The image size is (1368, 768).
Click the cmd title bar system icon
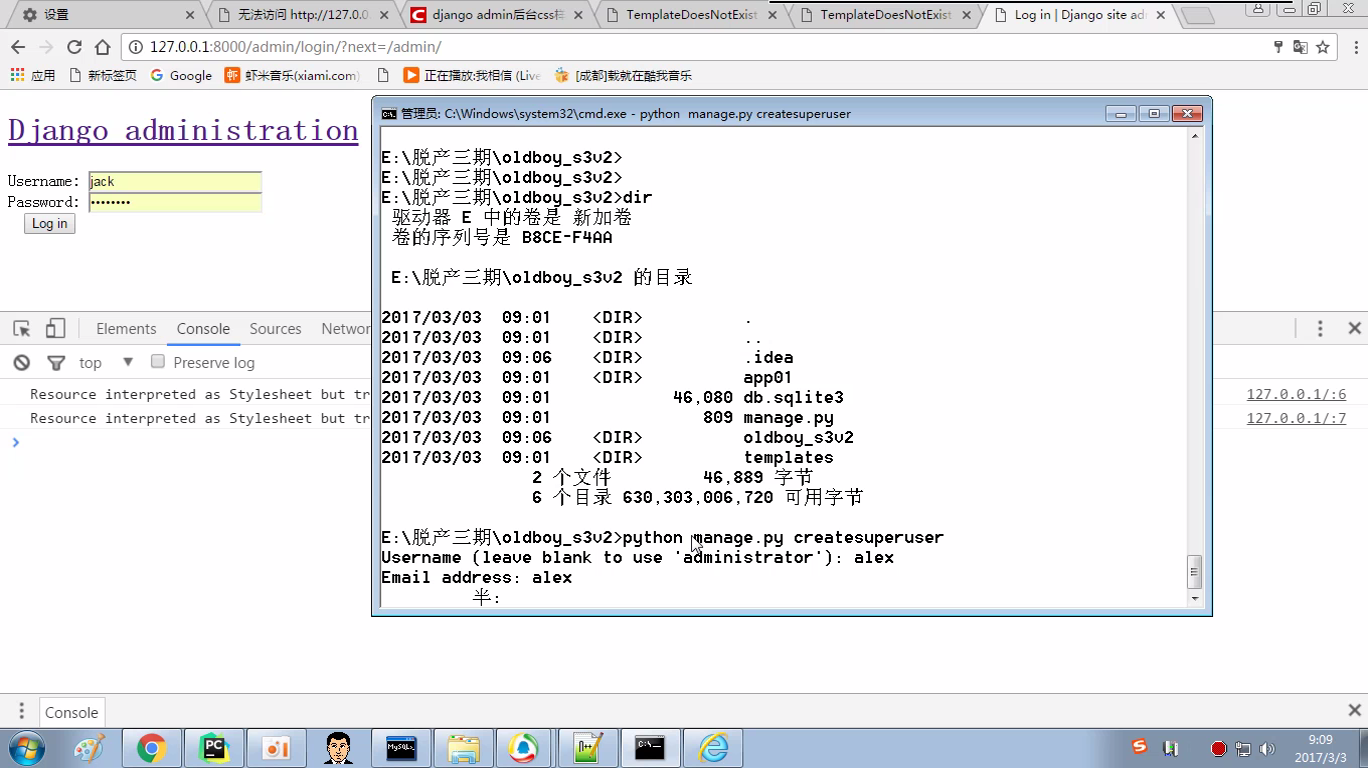[x=388, y=113]
